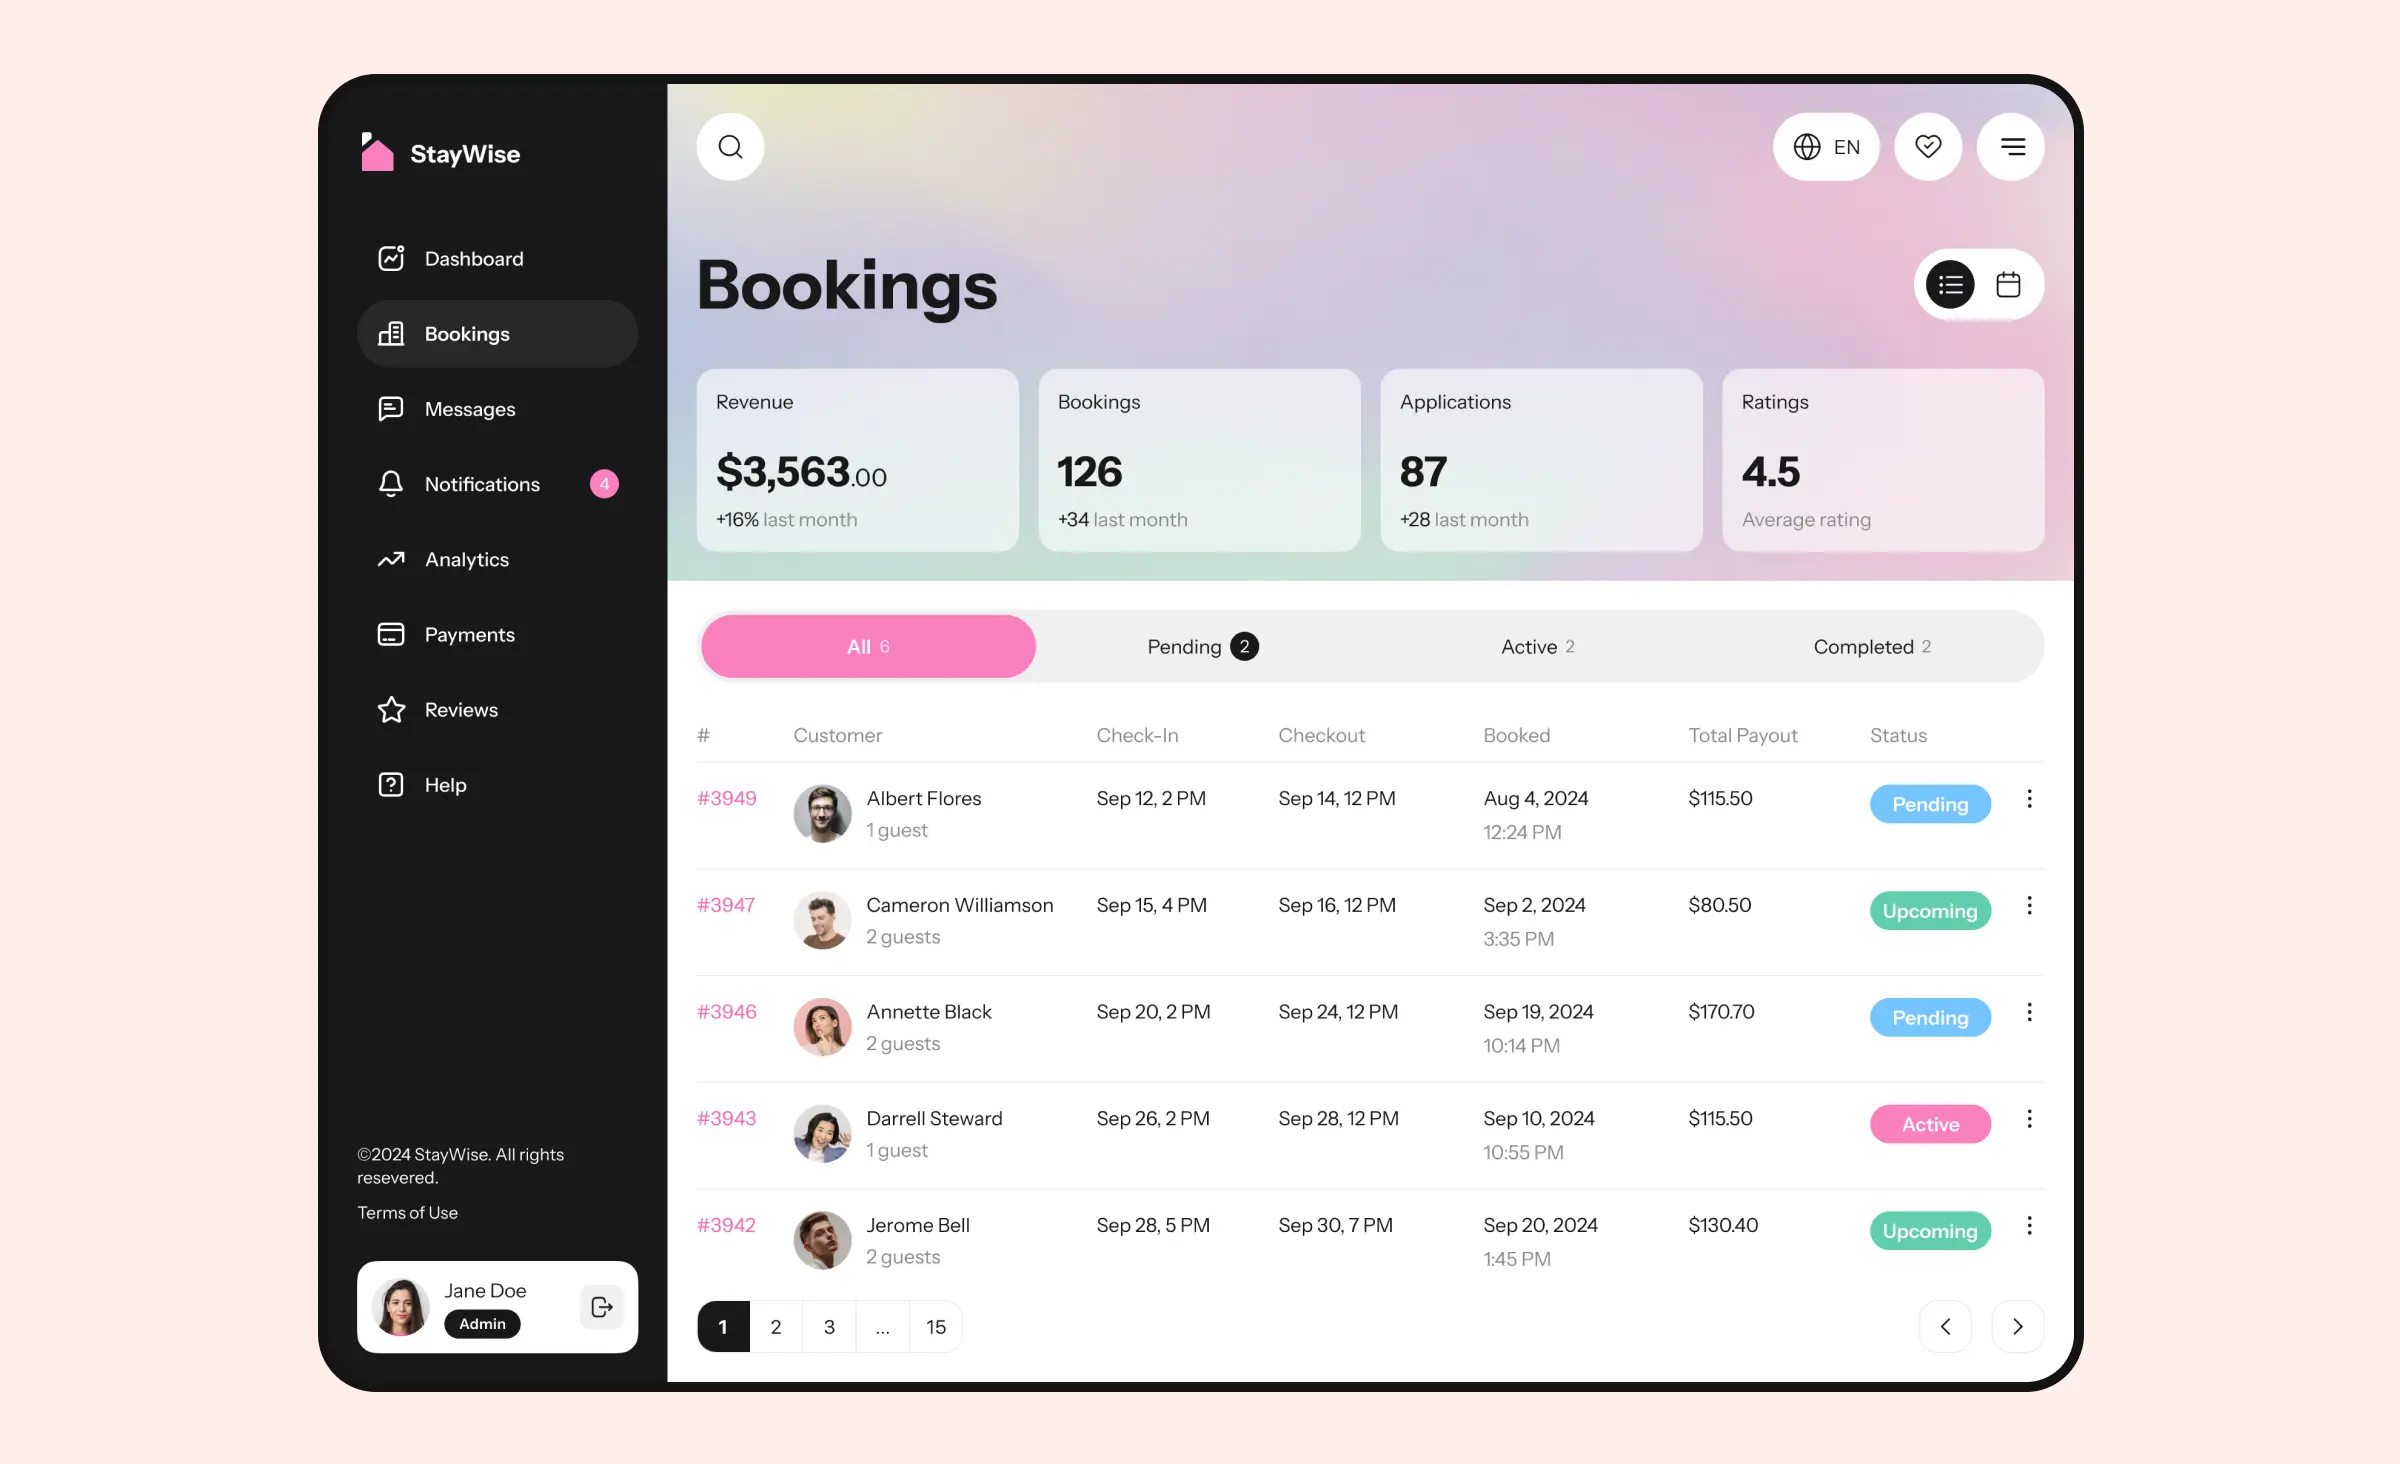Click the favorites heart icon
This screenshot has width=2400, height=1464.
(1929, 144)
